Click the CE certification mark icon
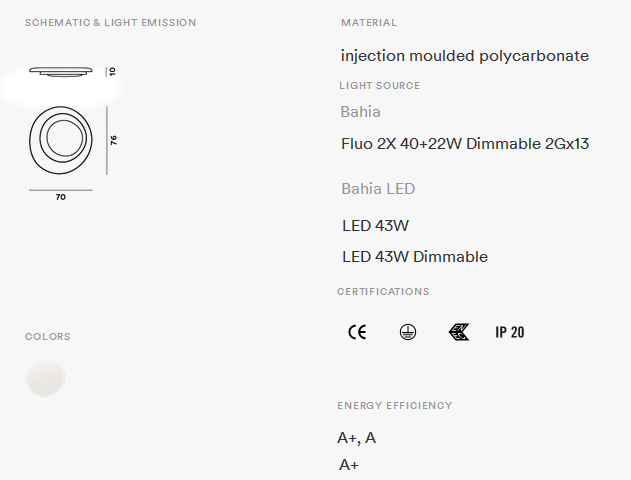The width and height of the screenshot is (631, 480). pyautogui.click(x=357, y=332)
